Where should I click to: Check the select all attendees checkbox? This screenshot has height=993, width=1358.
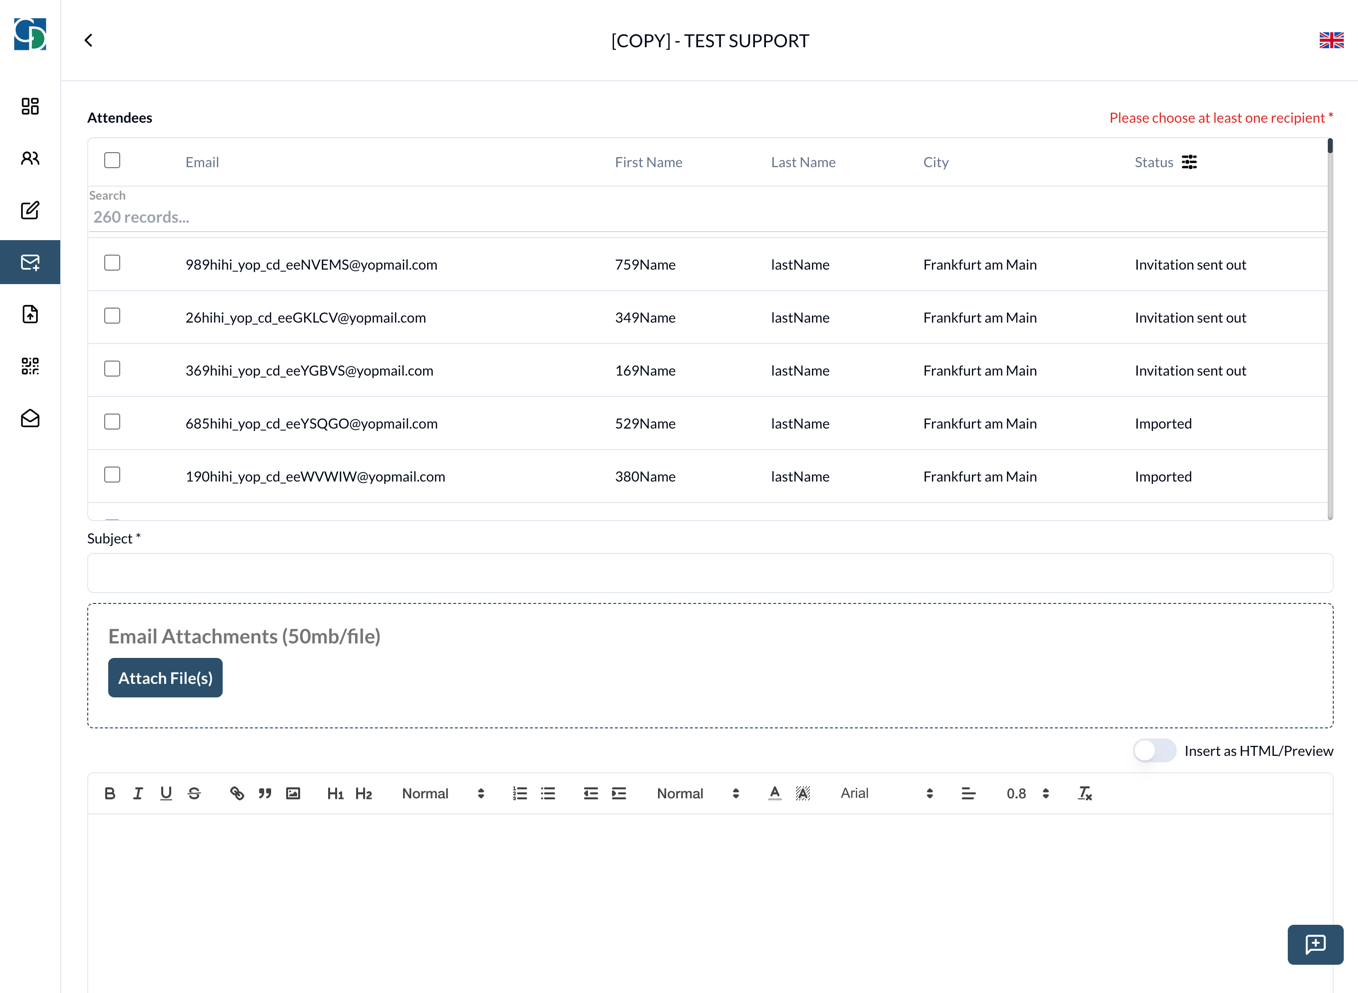[x=112, y=161]
